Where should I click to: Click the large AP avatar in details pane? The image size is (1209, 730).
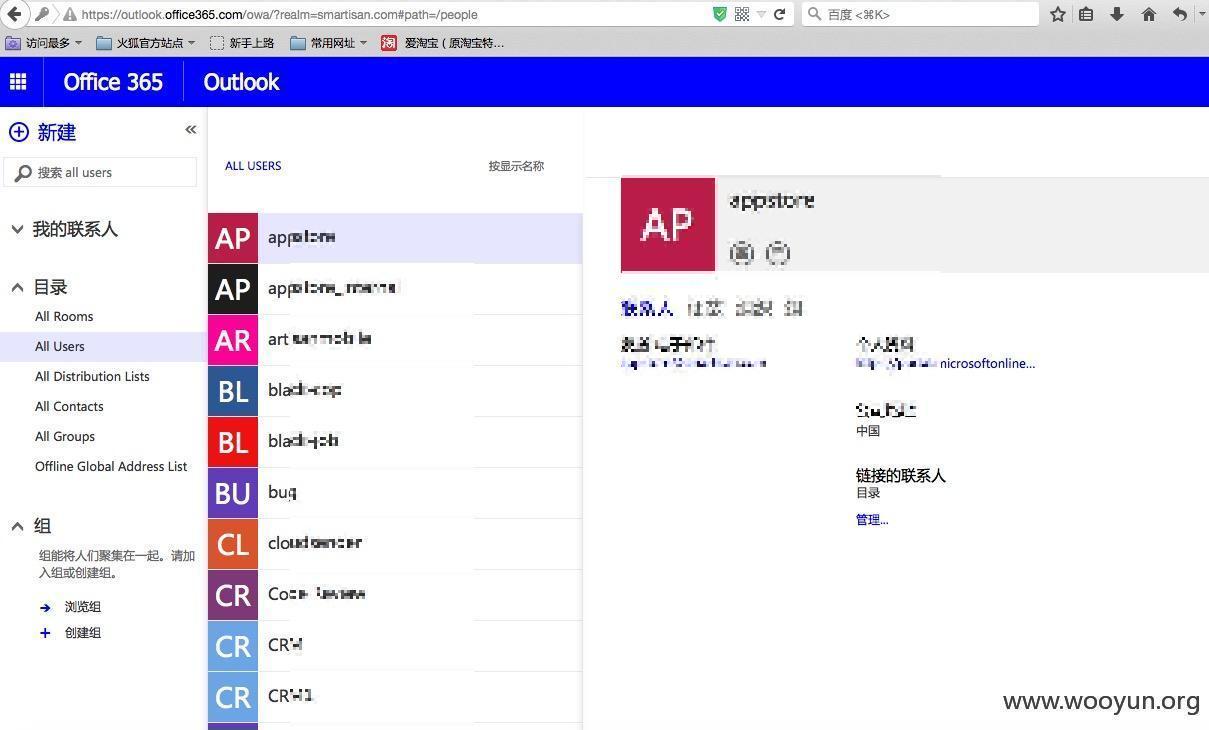(x=668, y=225)
